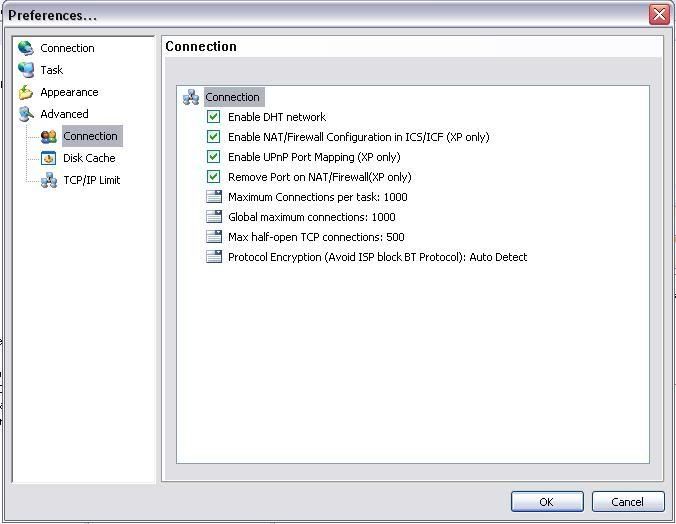
Task: Toggle Remove Port on NAT/Firewall checkbox
Action: [x=213, y=176]
